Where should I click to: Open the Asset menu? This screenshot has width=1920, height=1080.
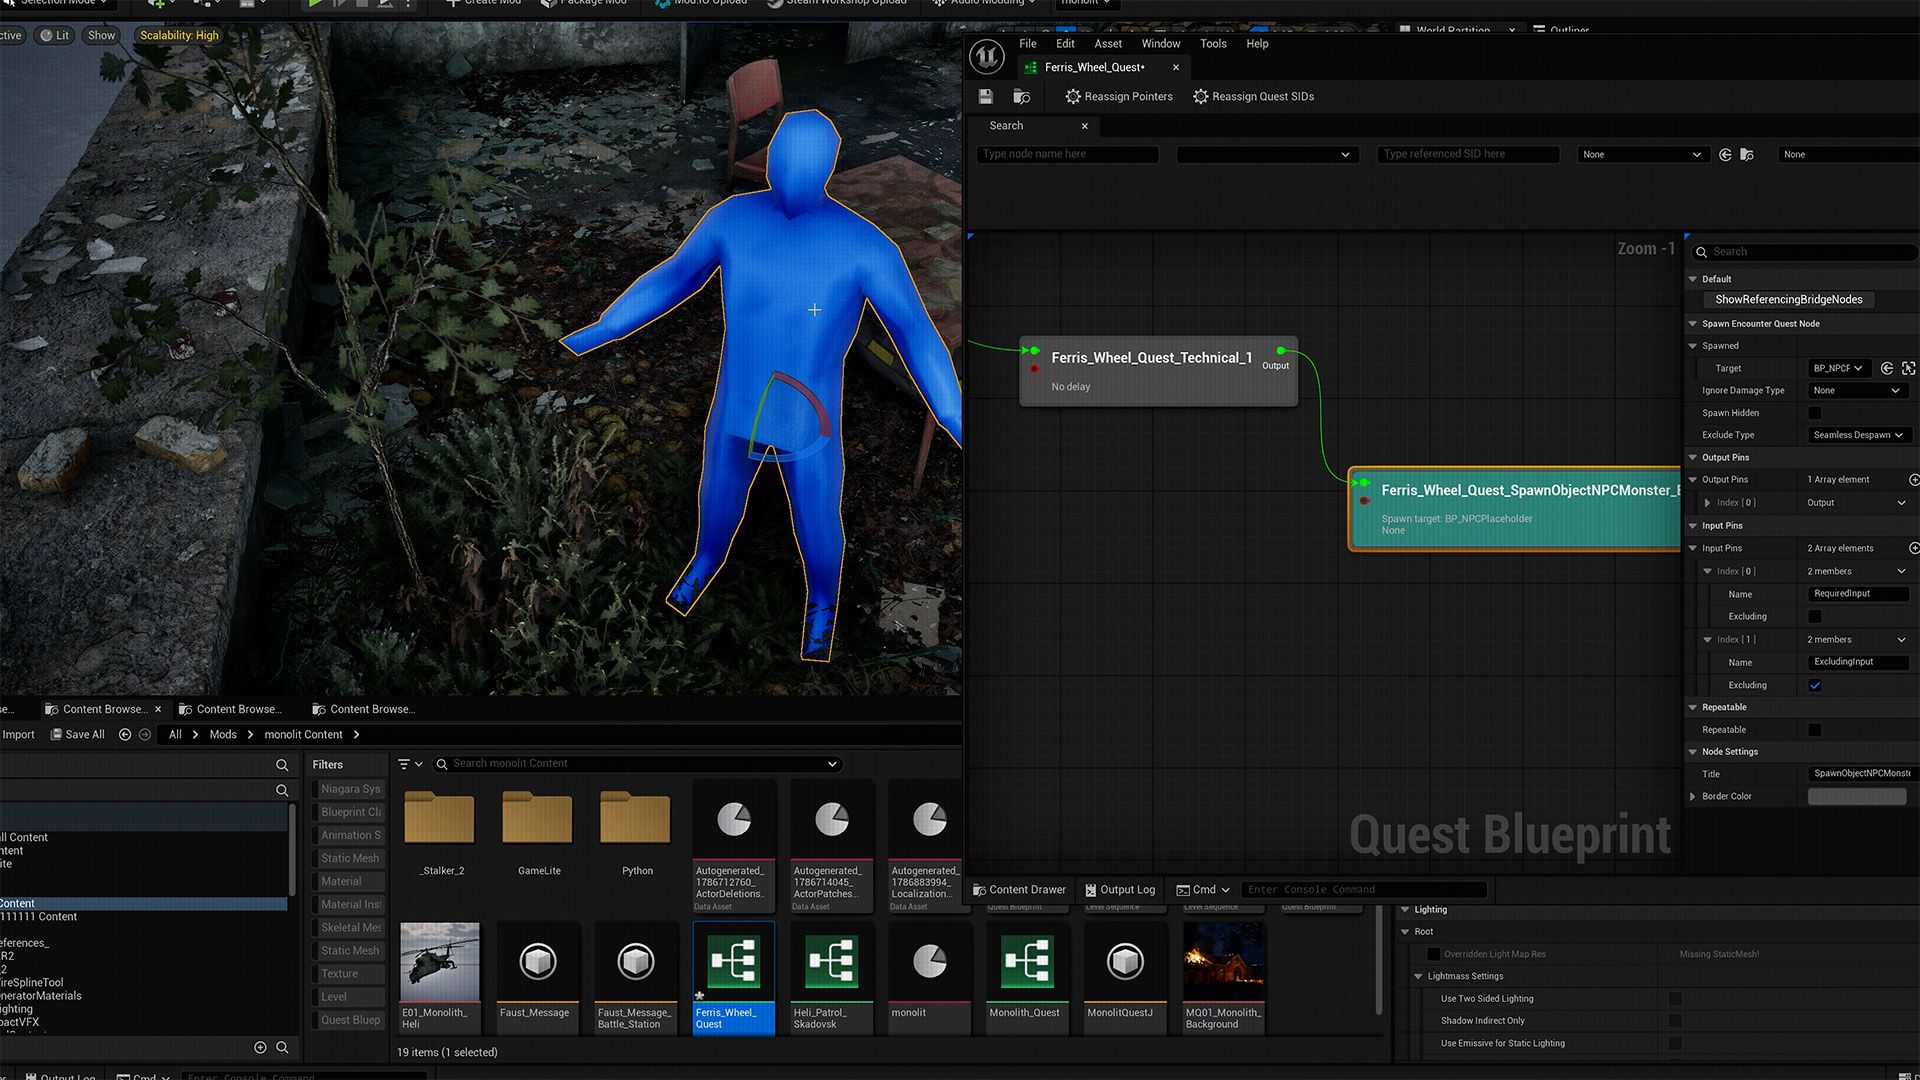1107,44
